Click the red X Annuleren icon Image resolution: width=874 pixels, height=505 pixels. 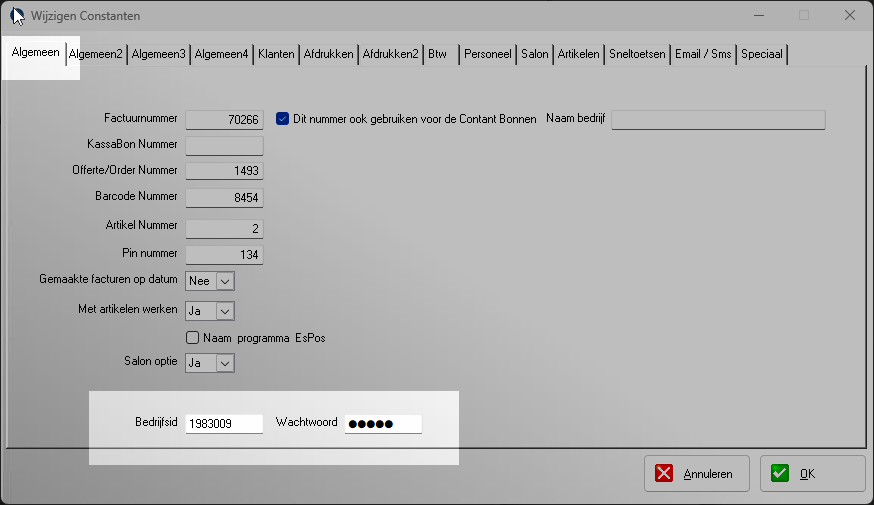pos(665,474)
